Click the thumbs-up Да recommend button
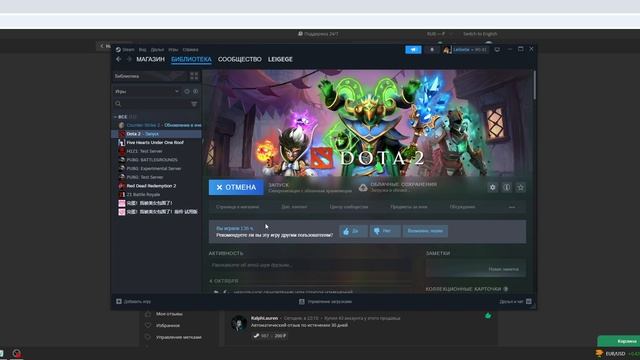The width and height of the screenshot is (640, 360). click(x=353, y=231)
